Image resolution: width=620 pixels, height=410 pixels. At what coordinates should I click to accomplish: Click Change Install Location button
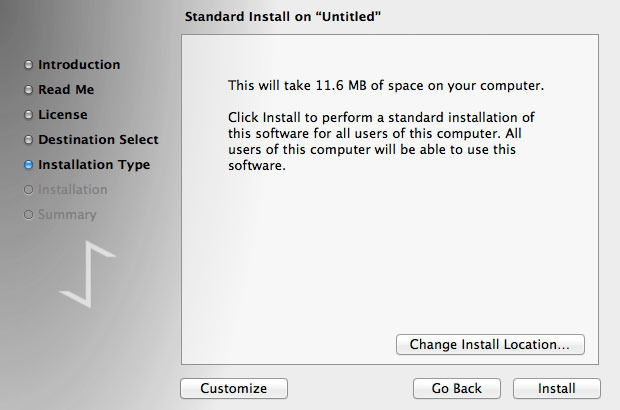490,344
